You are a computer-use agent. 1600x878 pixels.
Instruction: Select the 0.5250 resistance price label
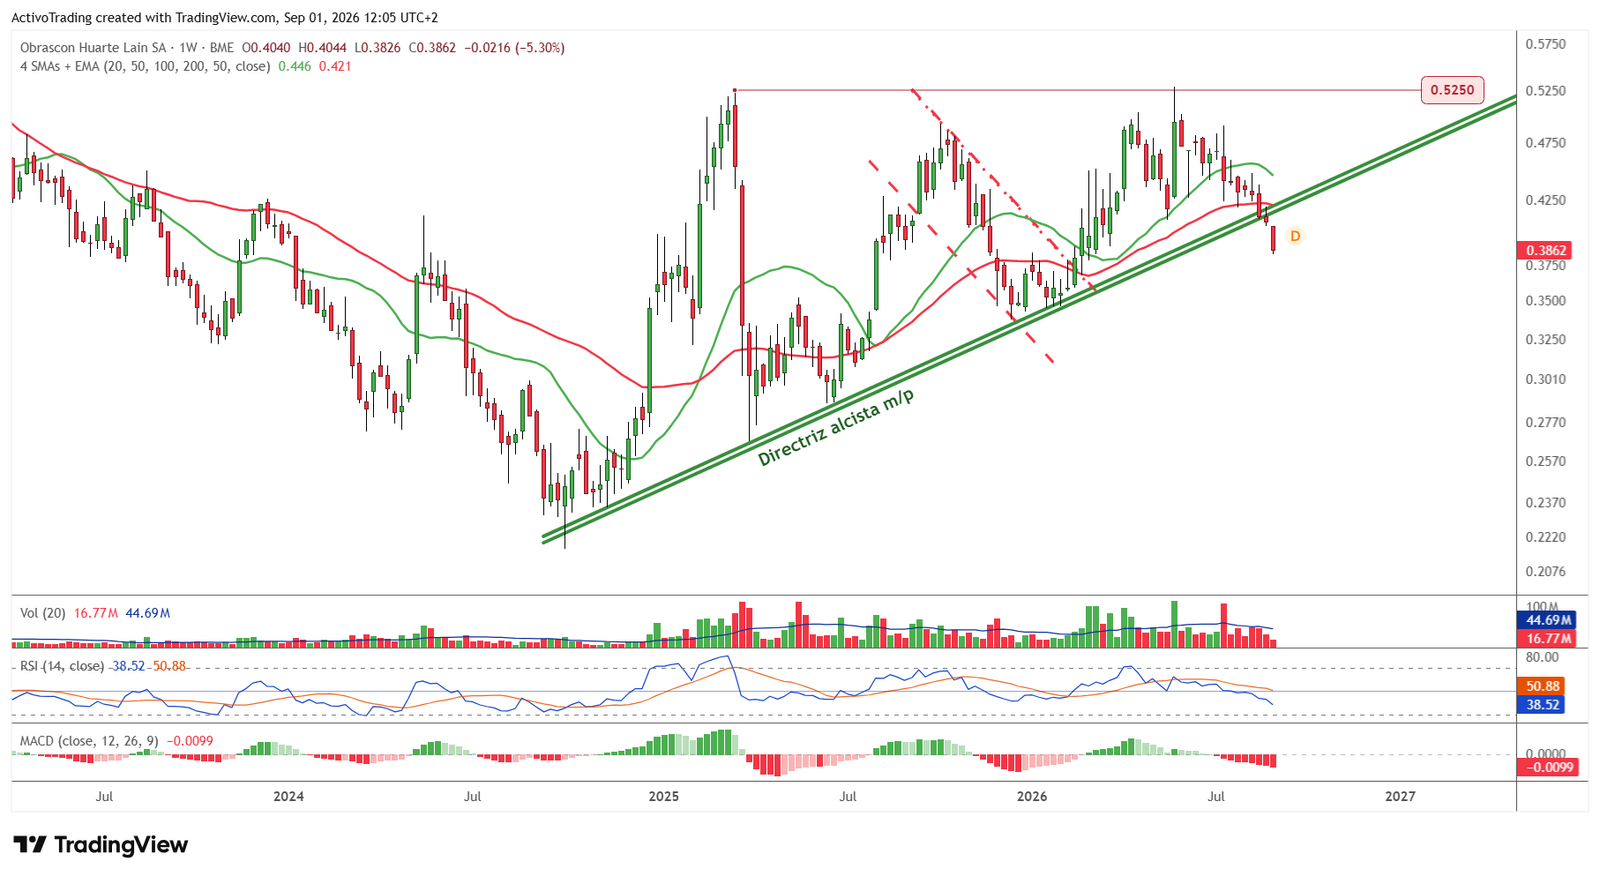1452,90
